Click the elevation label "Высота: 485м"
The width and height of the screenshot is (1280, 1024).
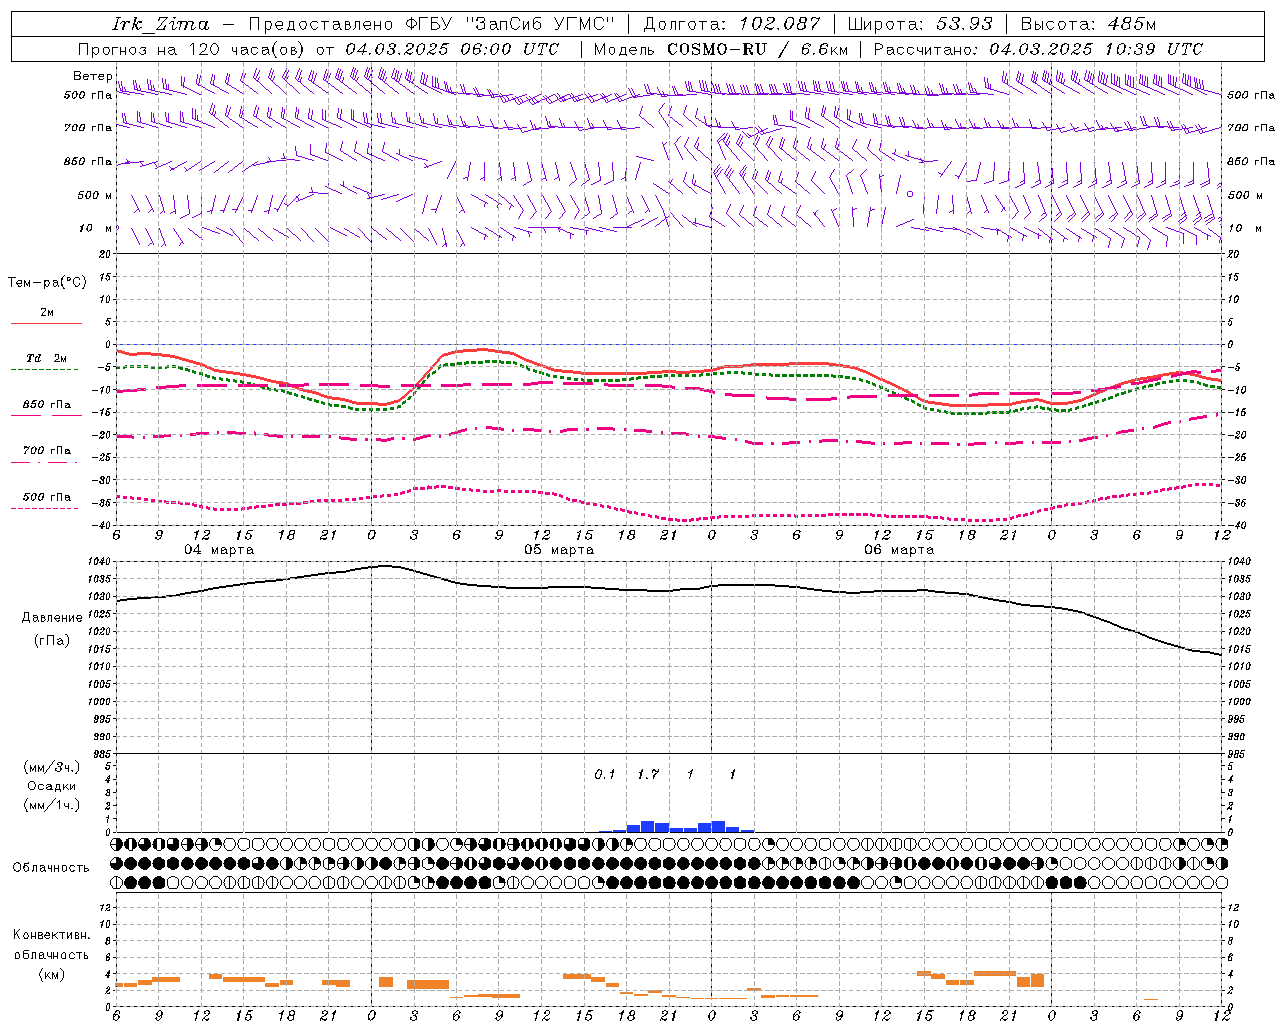click(x=1088, y=24)
